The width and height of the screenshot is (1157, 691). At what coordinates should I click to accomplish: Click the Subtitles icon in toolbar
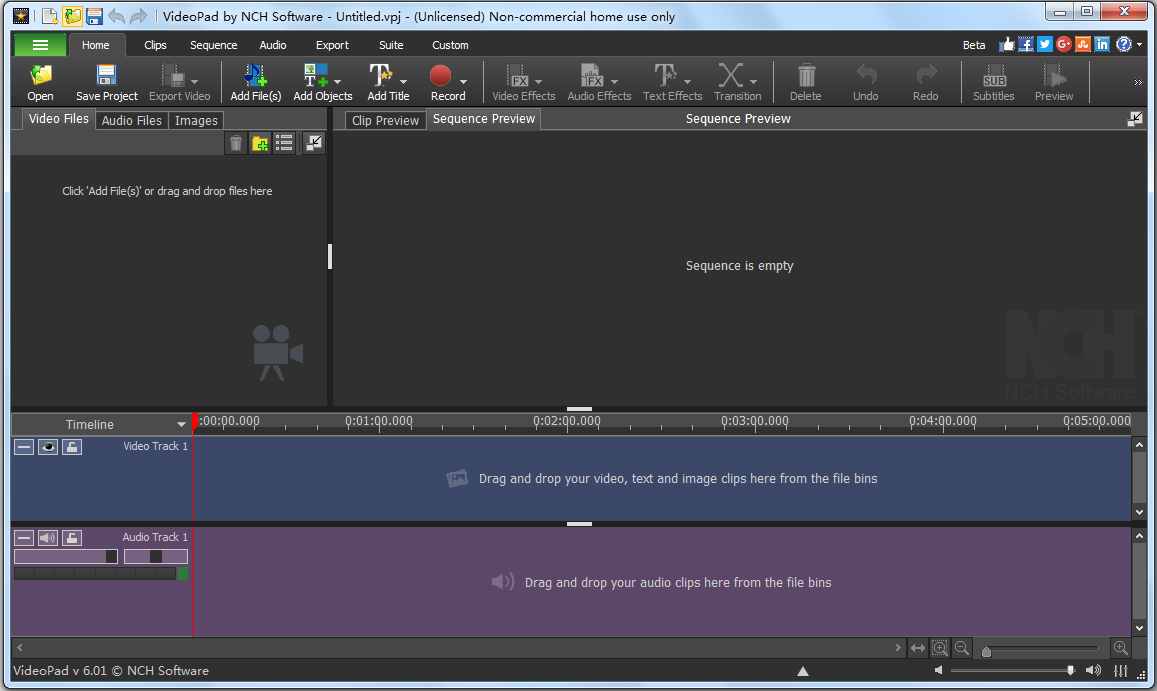tap(993, 77)
